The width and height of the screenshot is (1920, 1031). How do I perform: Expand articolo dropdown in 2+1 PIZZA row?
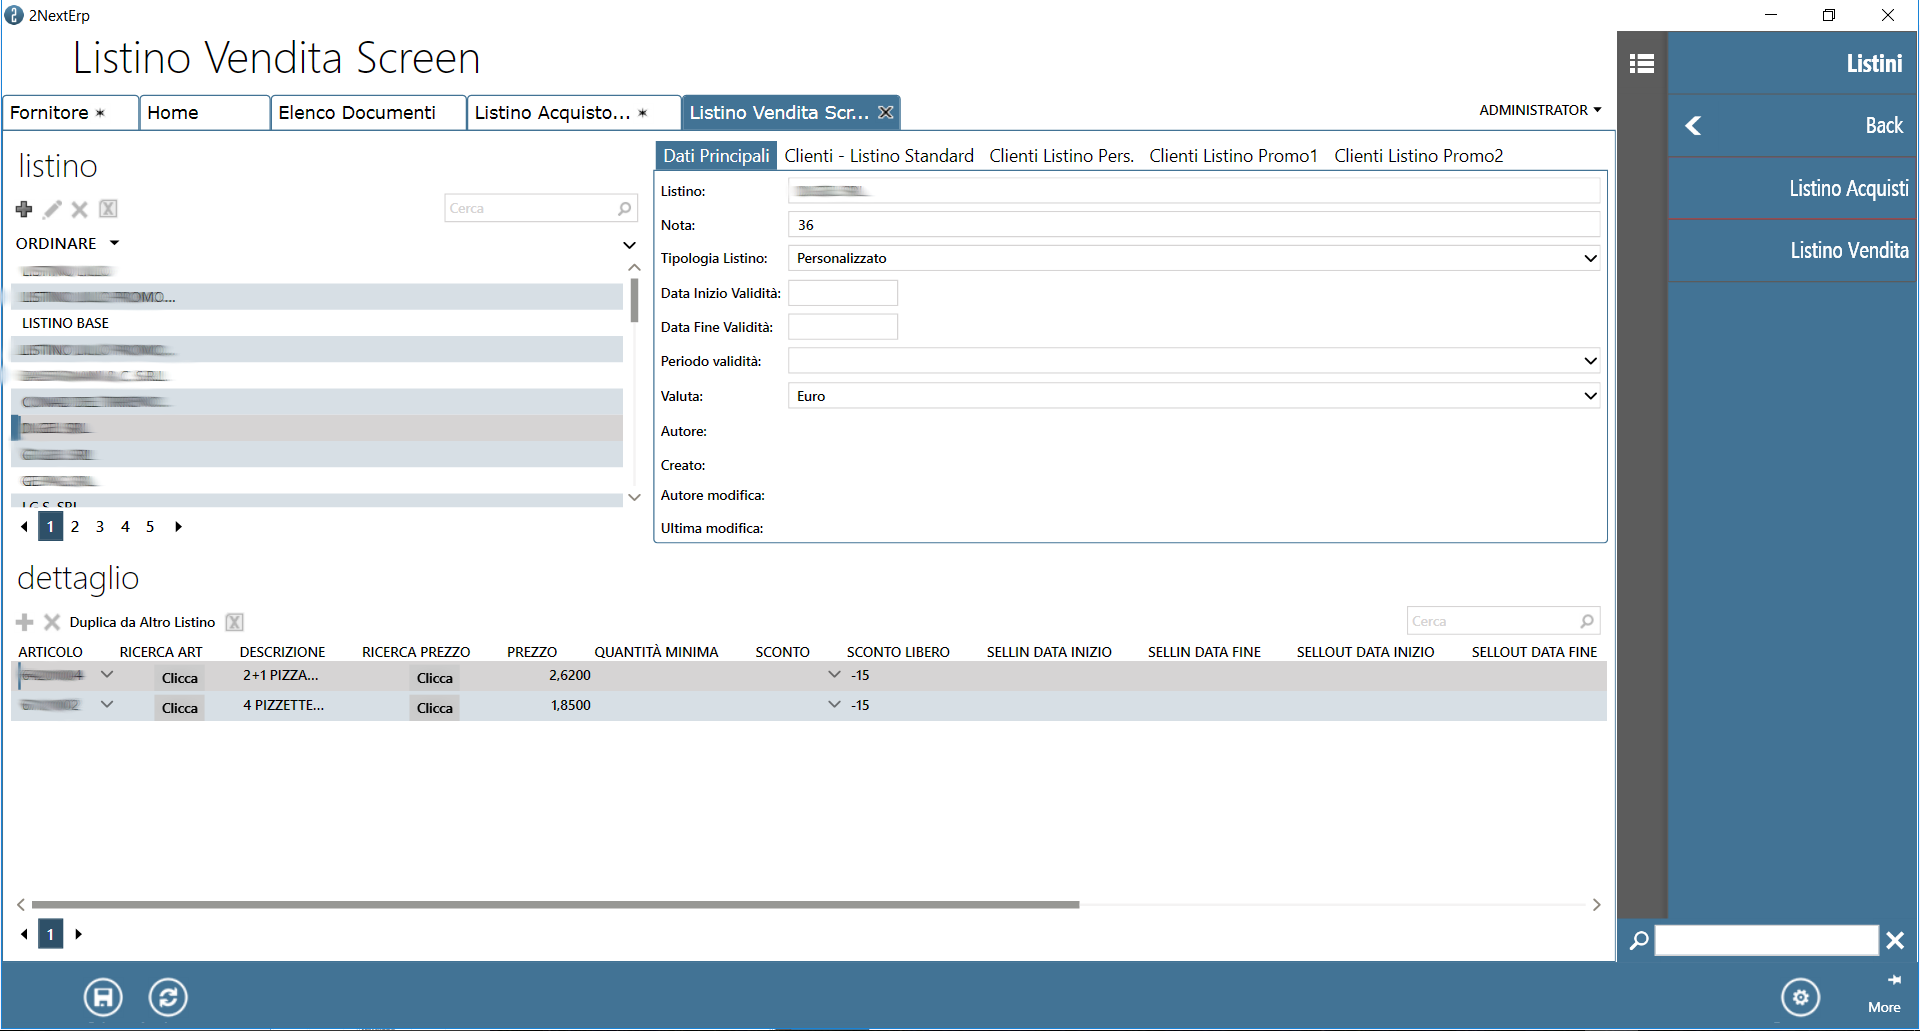(x=107, y=675)
